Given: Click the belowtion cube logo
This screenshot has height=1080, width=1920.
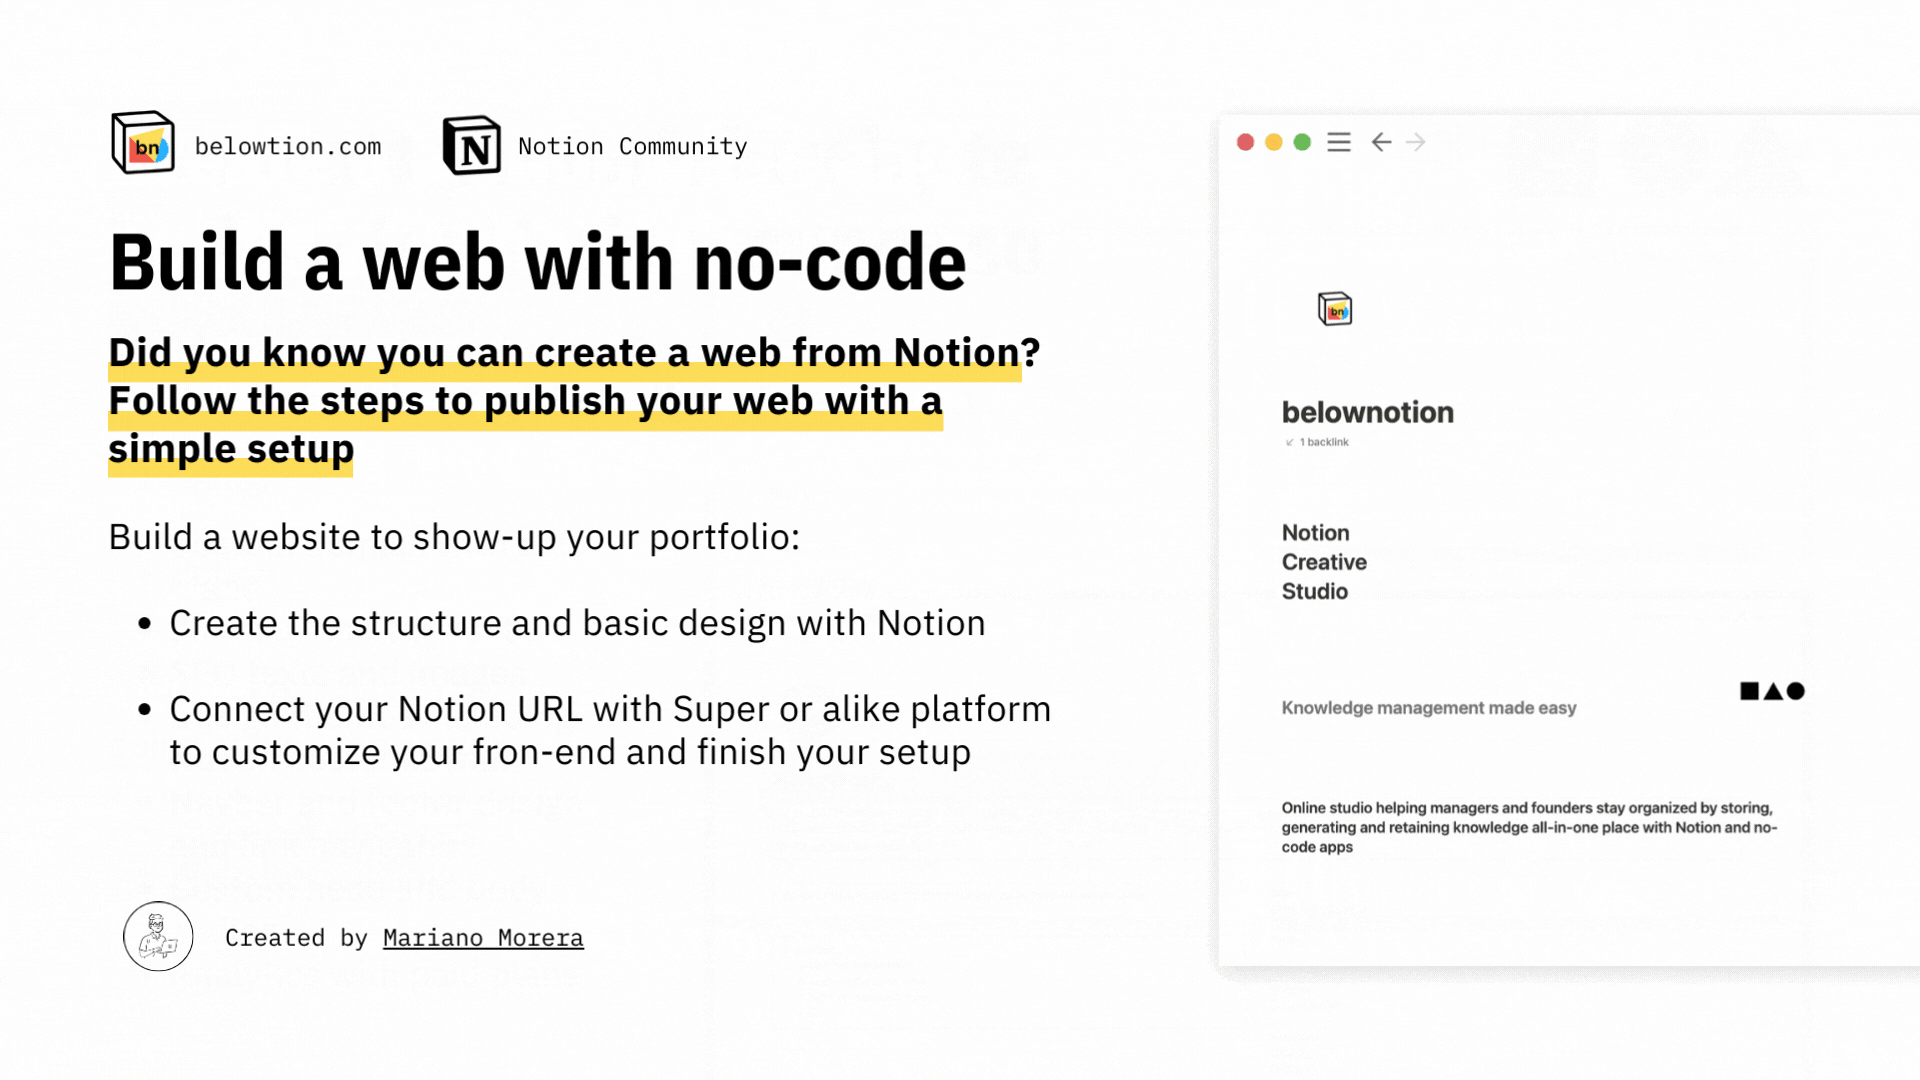Looking at the screenshot, I should click(143, 143).
